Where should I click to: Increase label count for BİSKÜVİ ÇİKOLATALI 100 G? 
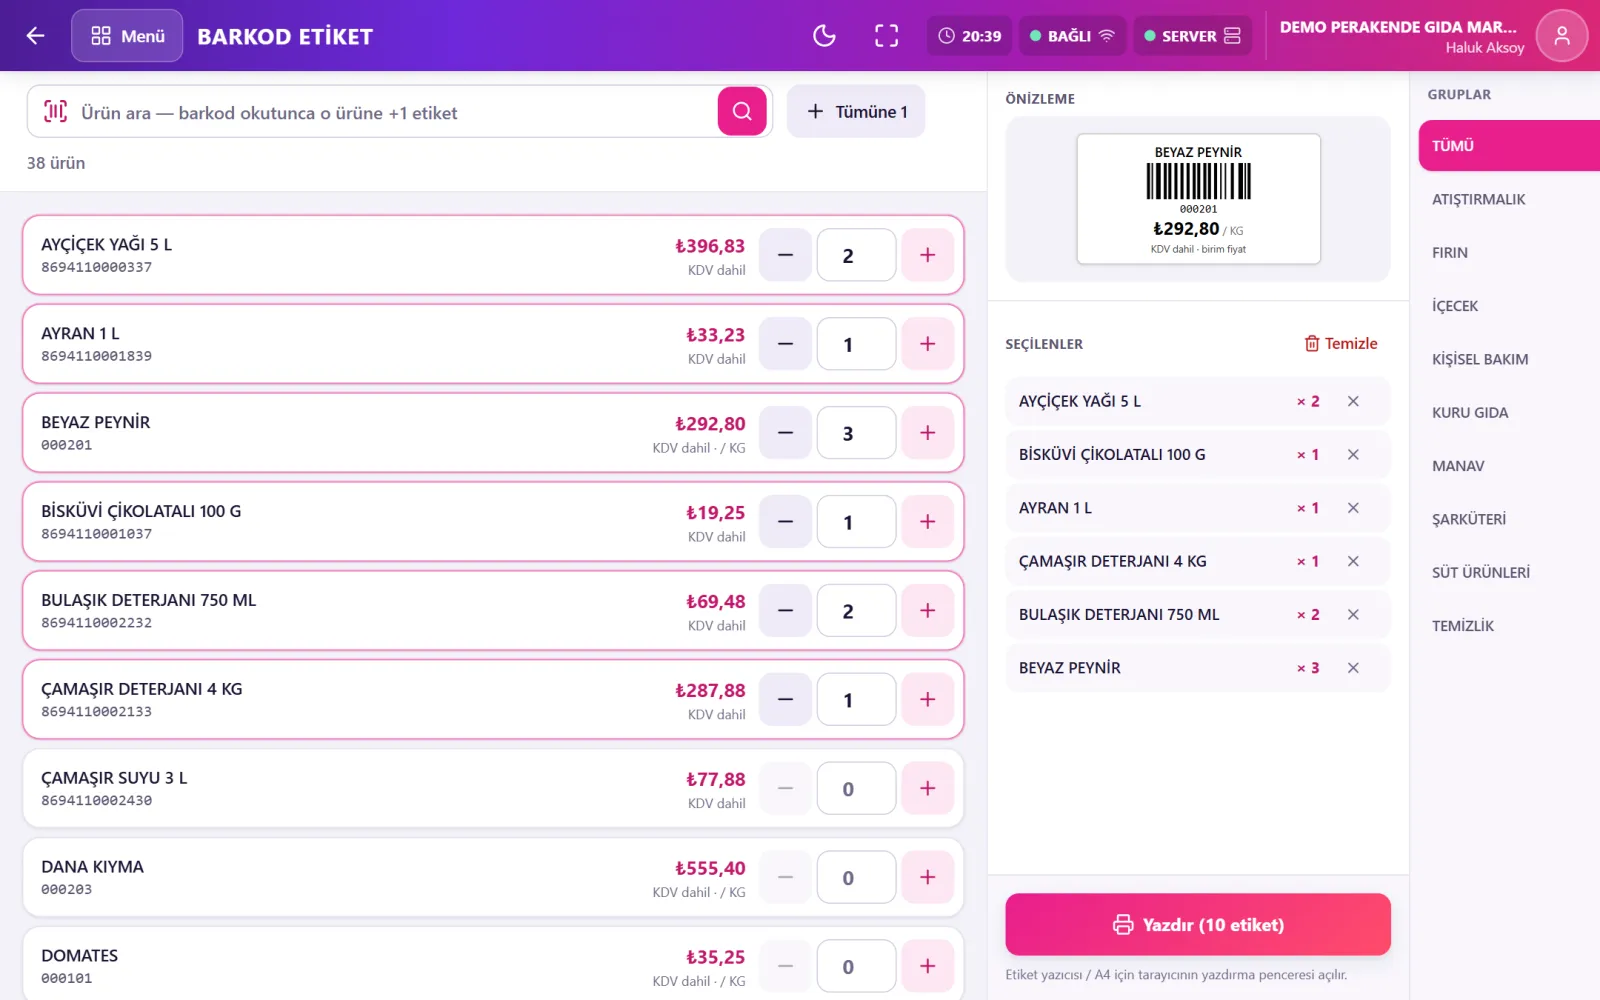point(928,522)
